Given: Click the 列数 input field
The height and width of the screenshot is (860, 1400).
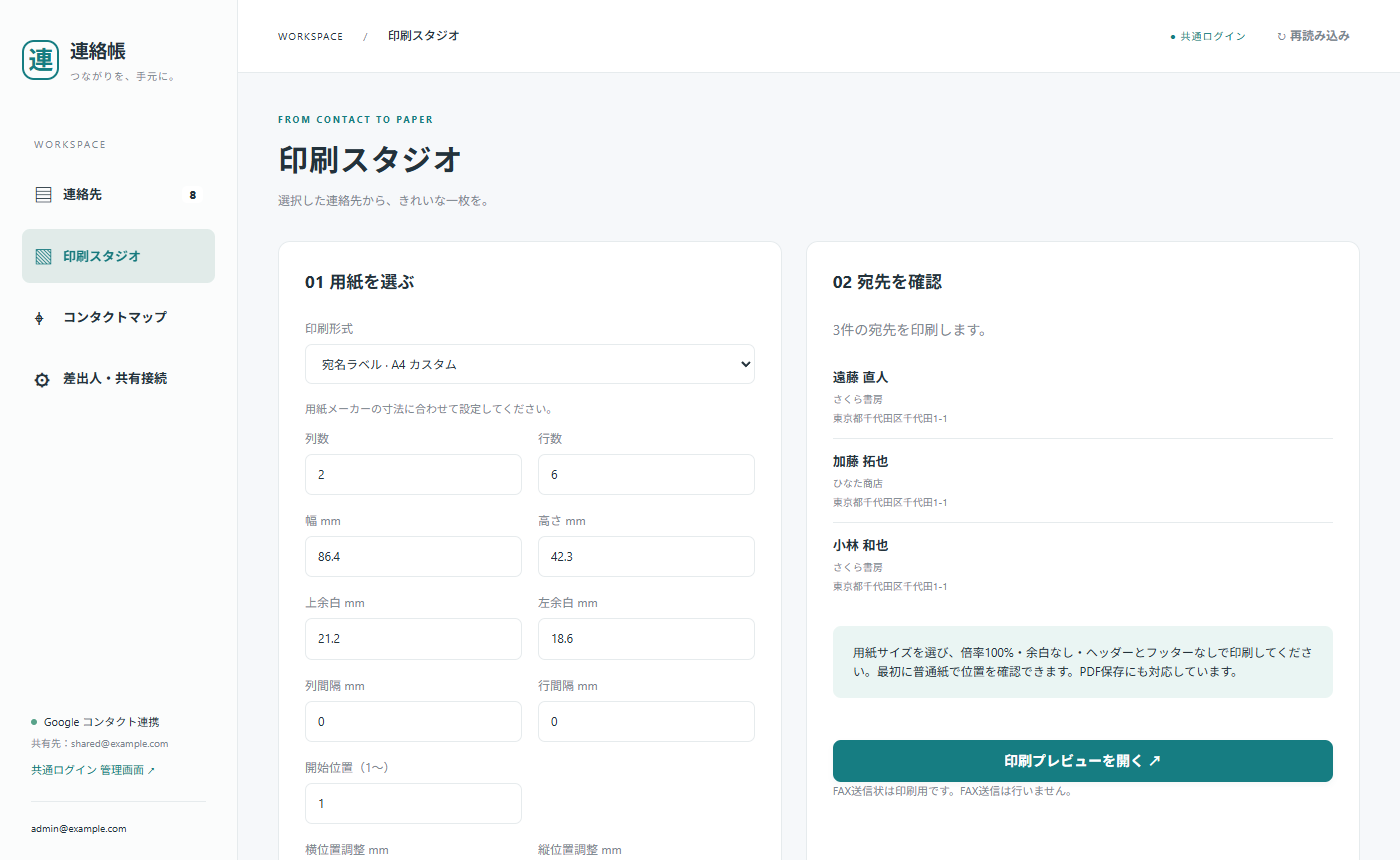Looking at the screenshot, I should click(x=413, y=474).
